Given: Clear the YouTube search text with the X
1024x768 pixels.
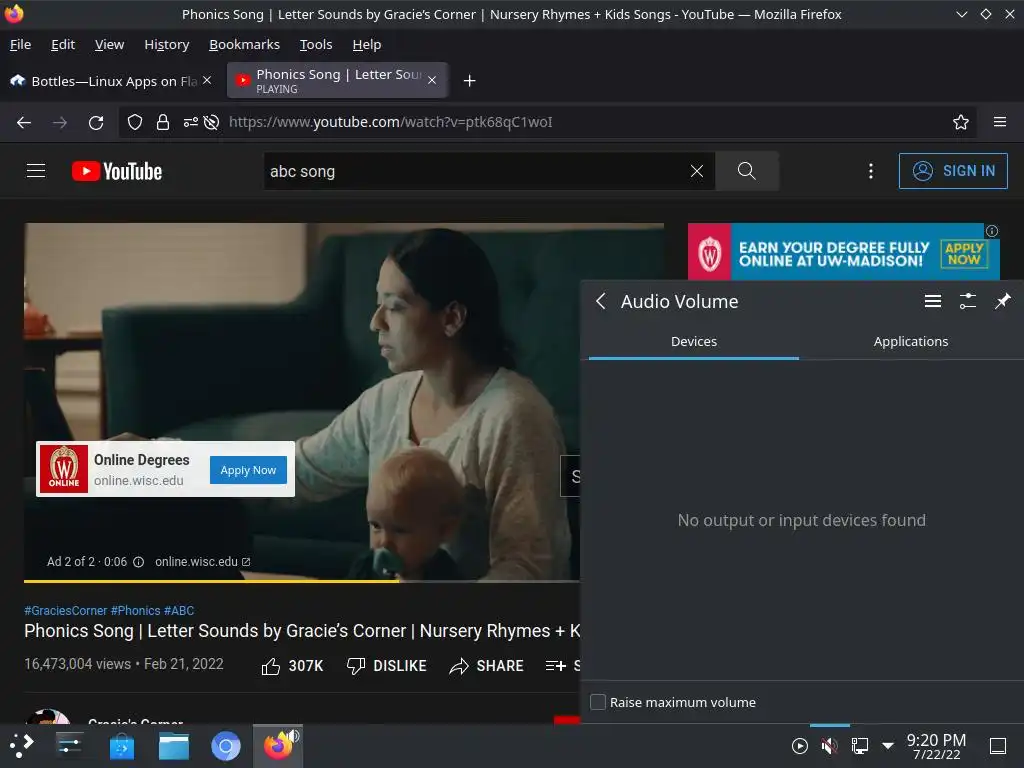Looking at the screenshot, I should point(697,171).
